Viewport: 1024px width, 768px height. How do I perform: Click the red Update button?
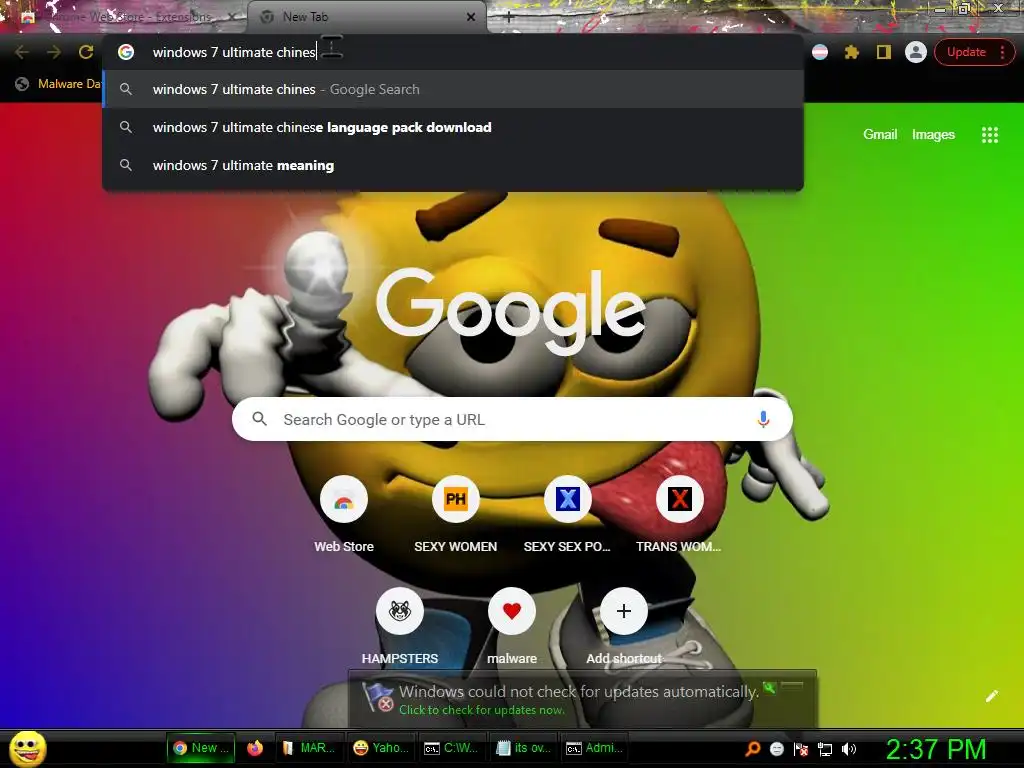966,52
